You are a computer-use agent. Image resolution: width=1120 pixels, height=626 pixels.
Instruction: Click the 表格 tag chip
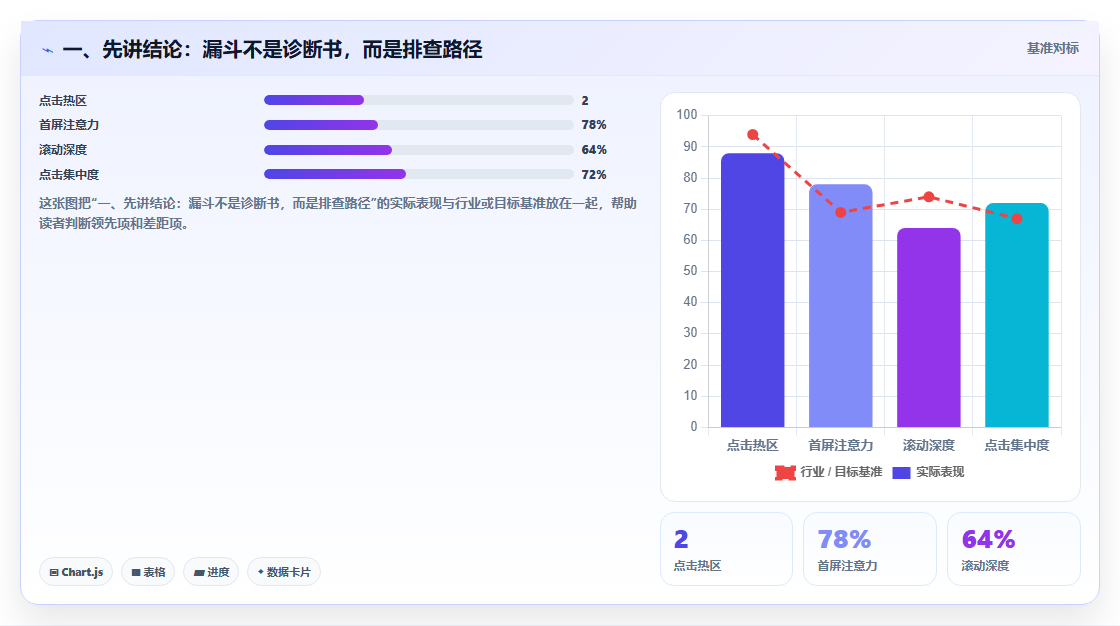[148, 572]
